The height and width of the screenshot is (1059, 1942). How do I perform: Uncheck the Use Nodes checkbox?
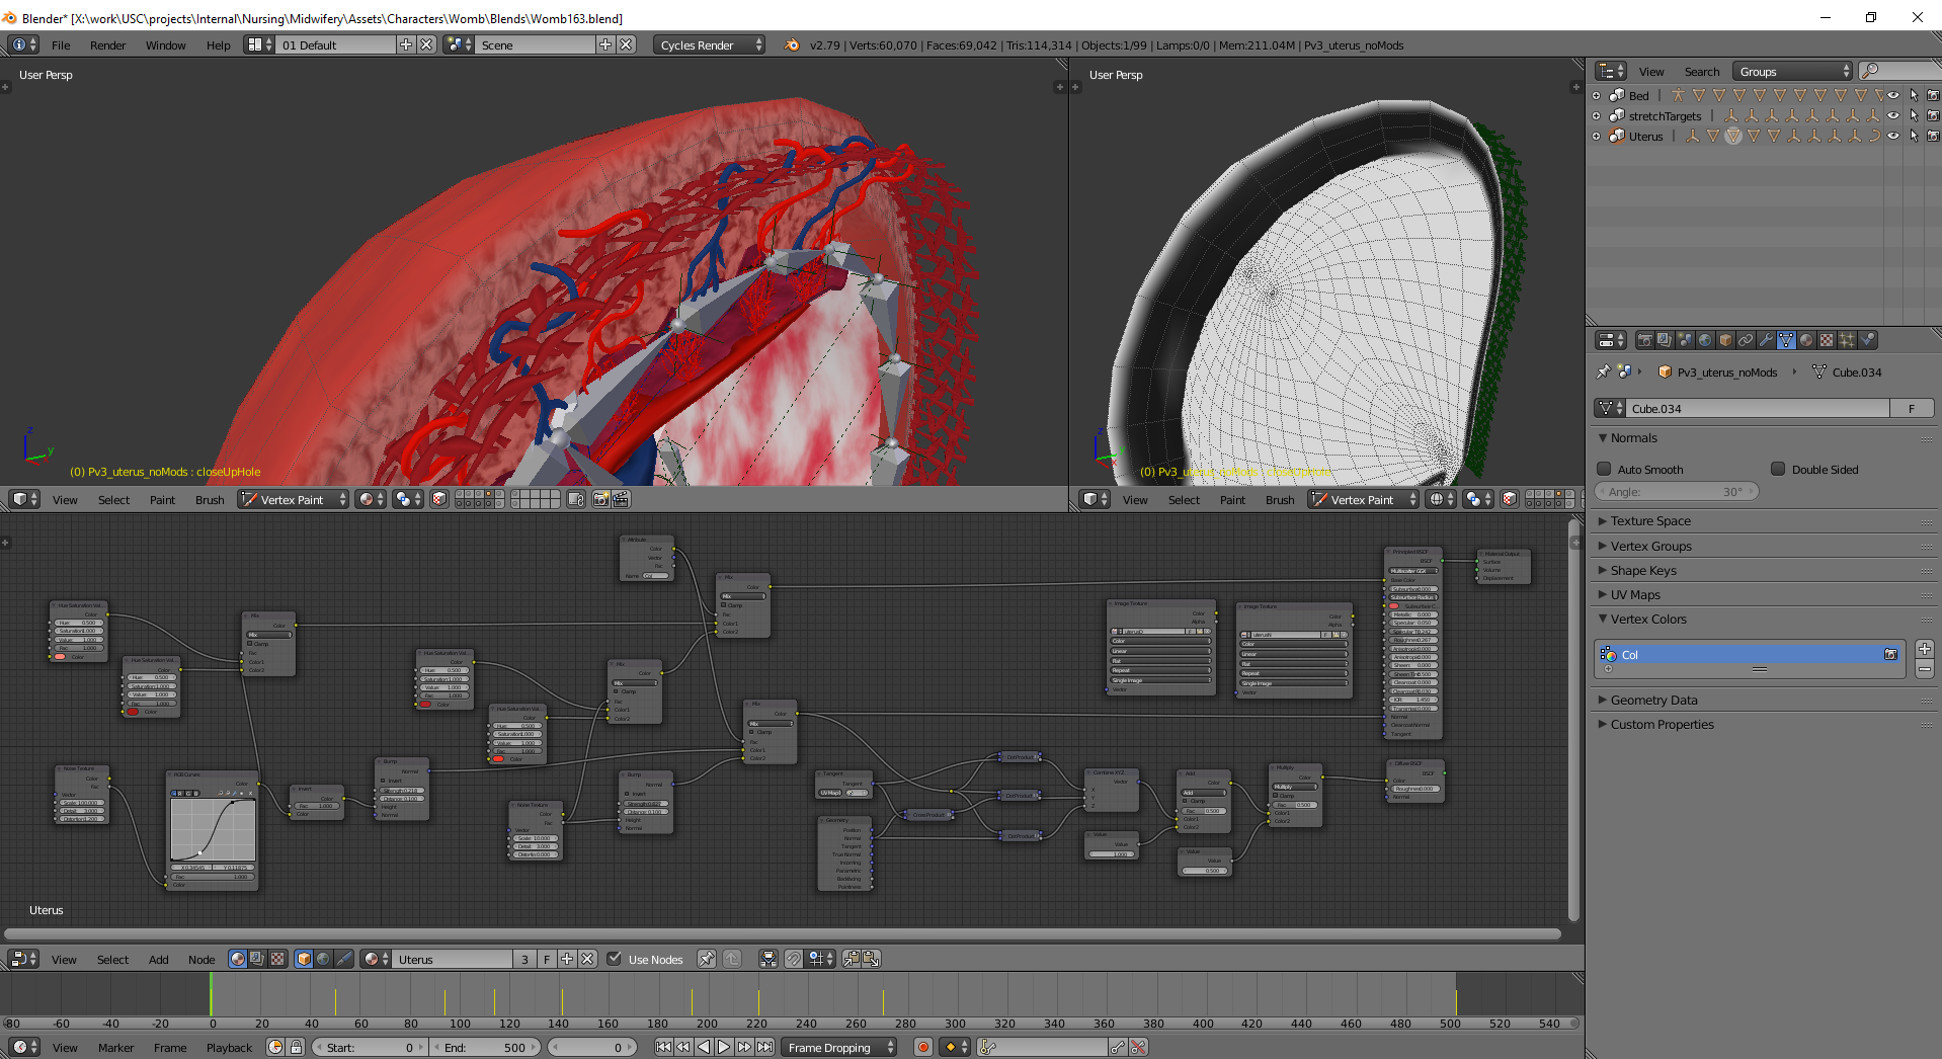[x=614, y=959]
